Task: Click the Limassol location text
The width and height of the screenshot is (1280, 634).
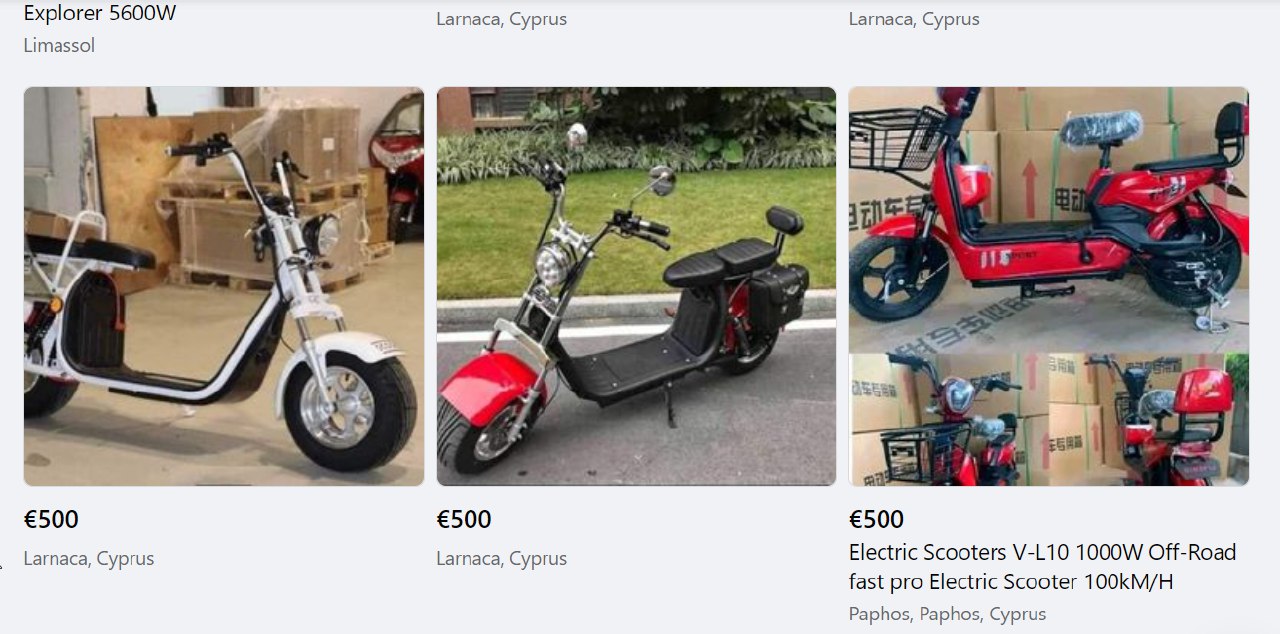Action: [x=59, y=45]
